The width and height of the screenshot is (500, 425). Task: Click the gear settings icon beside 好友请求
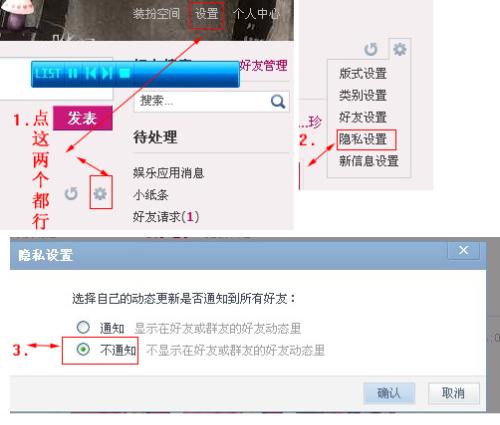(100, 193)
